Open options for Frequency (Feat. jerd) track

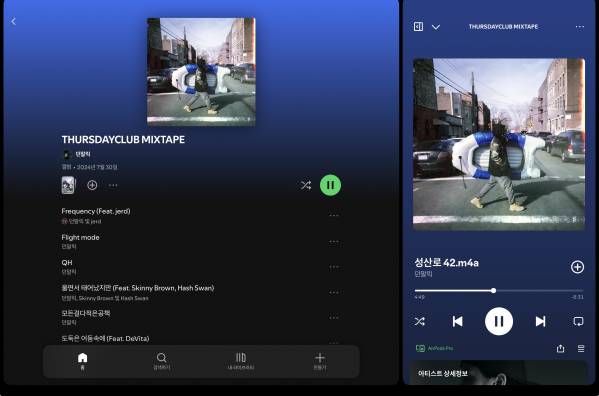[334, 215]
